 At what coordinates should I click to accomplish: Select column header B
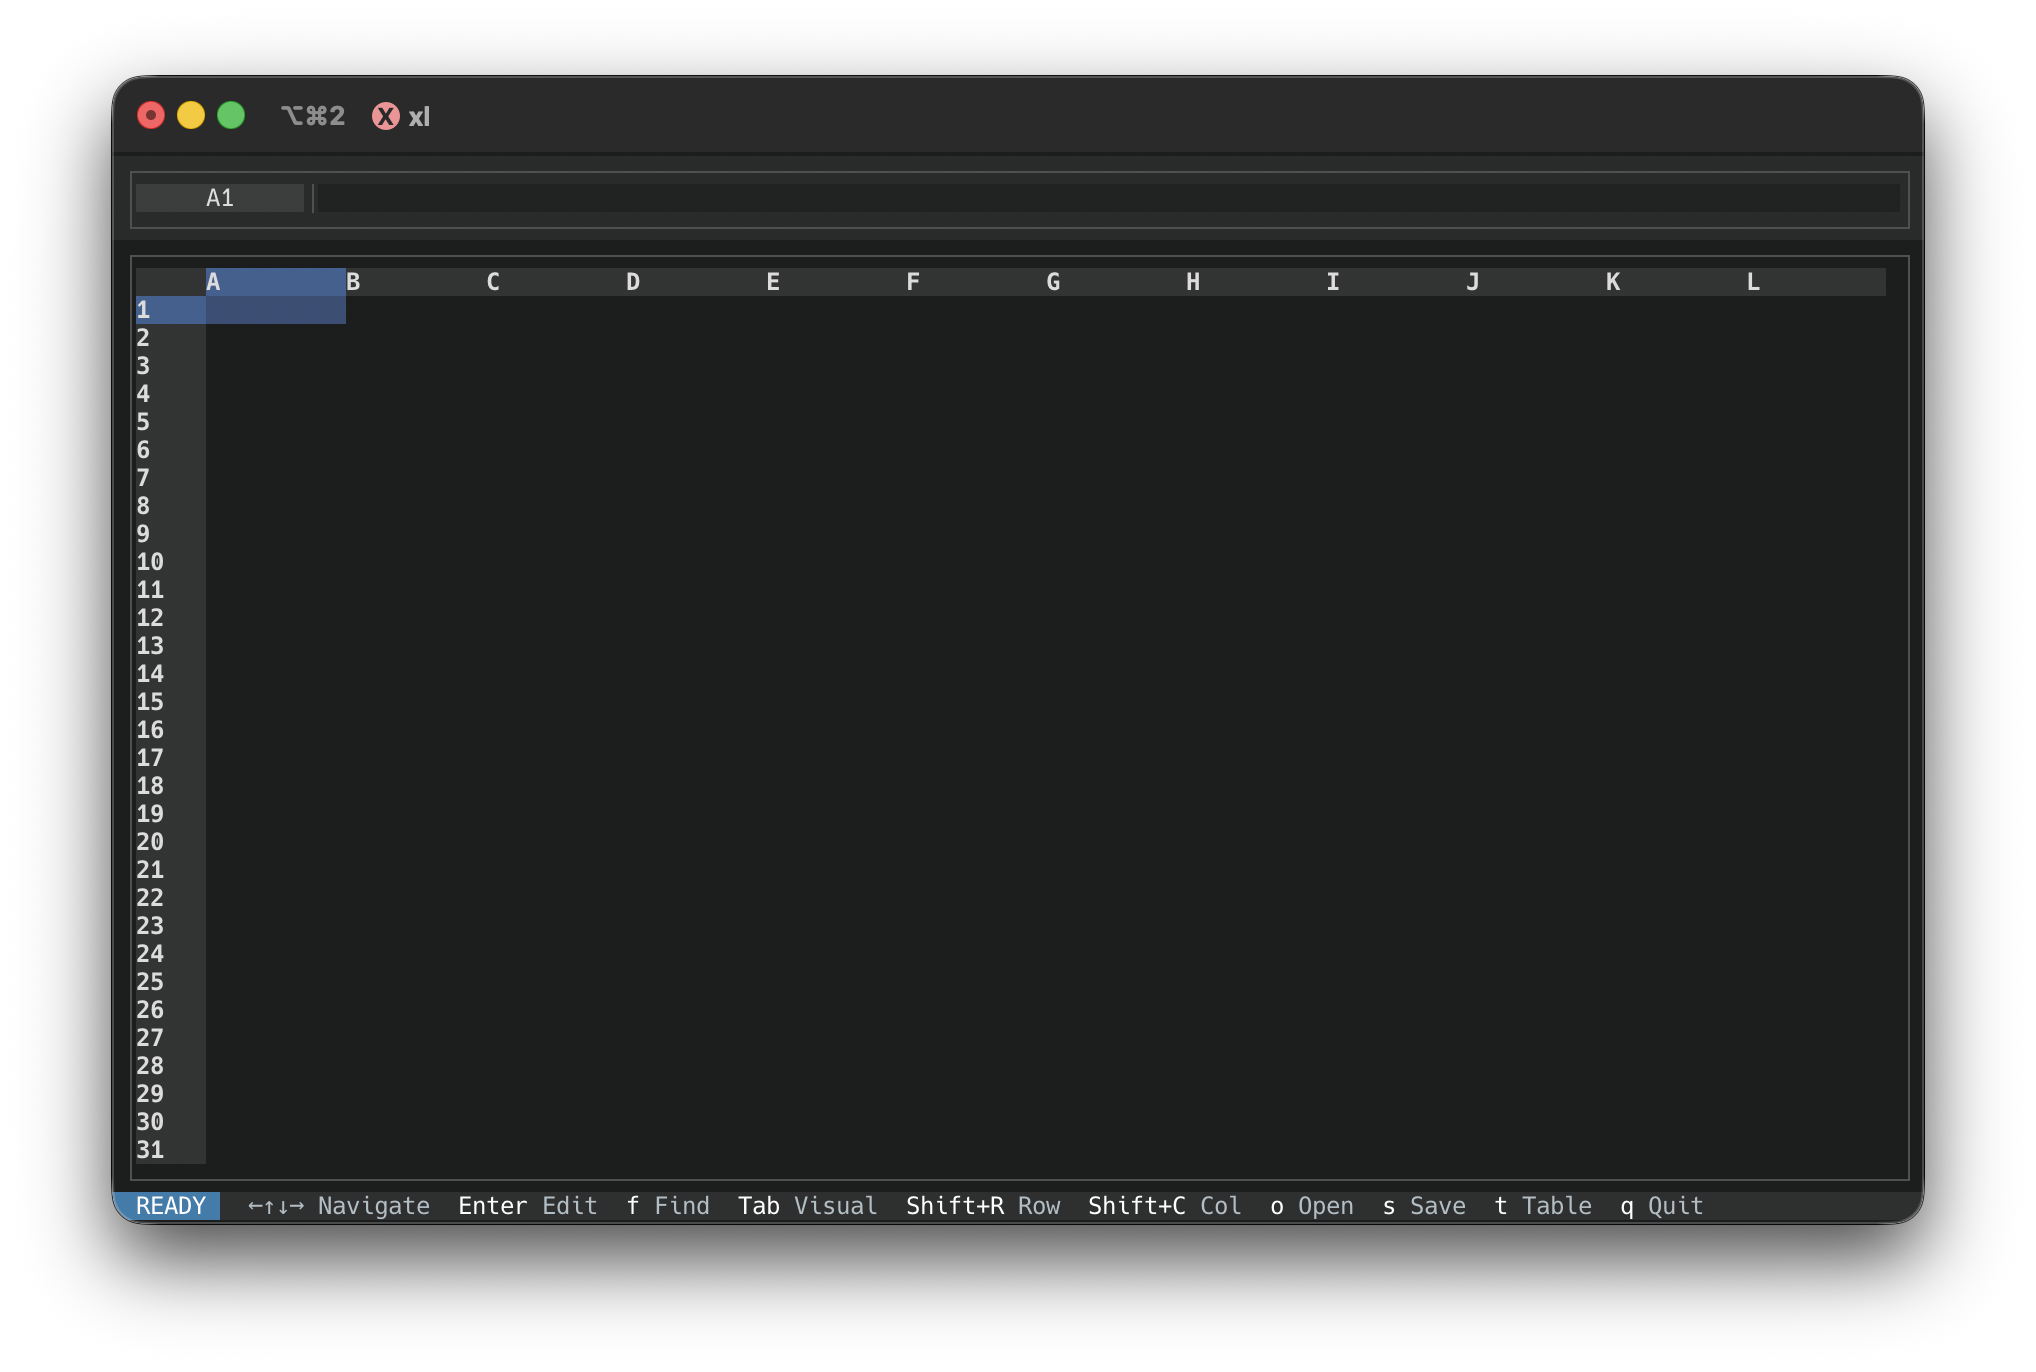point(416,282)
